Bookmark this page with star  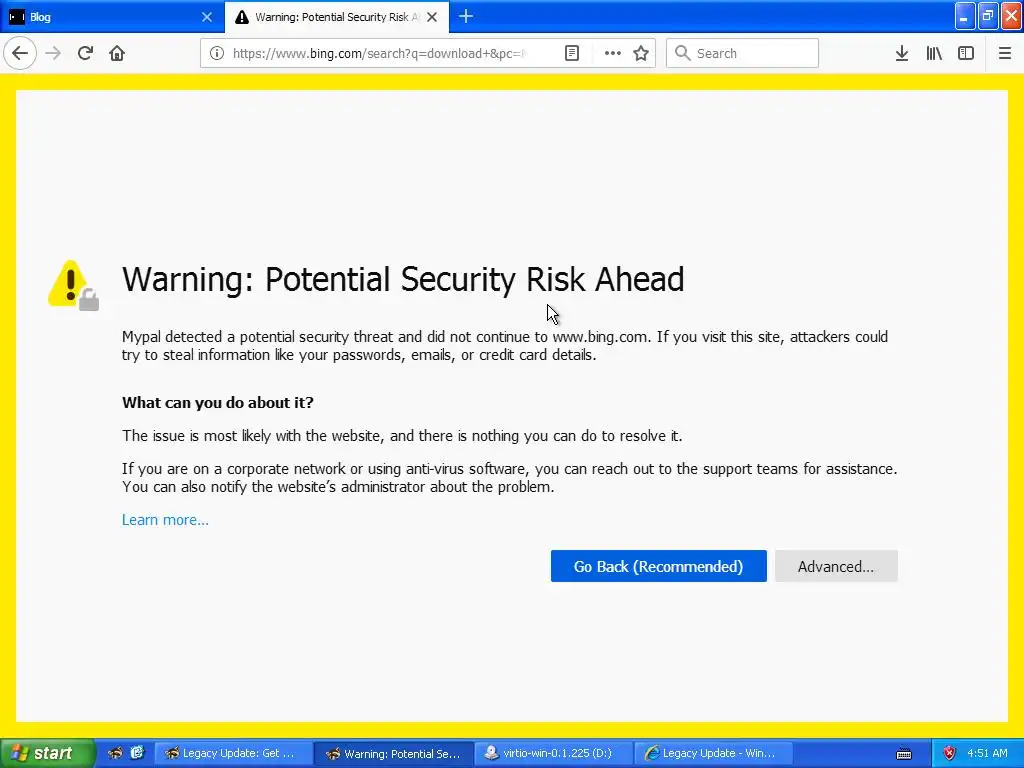tap(641, 54)
